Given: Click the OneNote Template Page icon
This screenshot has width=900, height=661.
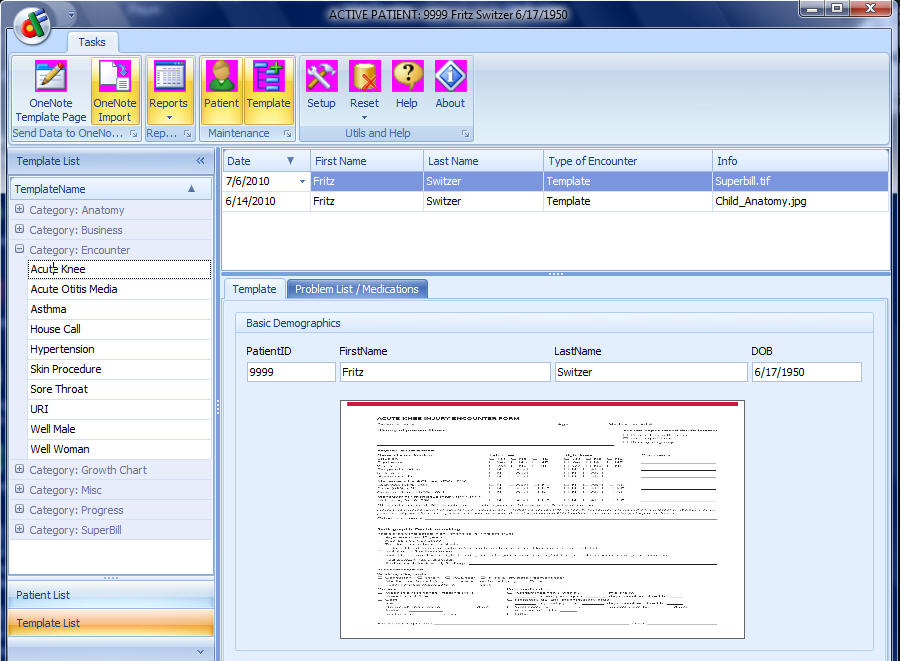Looking at the screenshot, I should (50, 78).
